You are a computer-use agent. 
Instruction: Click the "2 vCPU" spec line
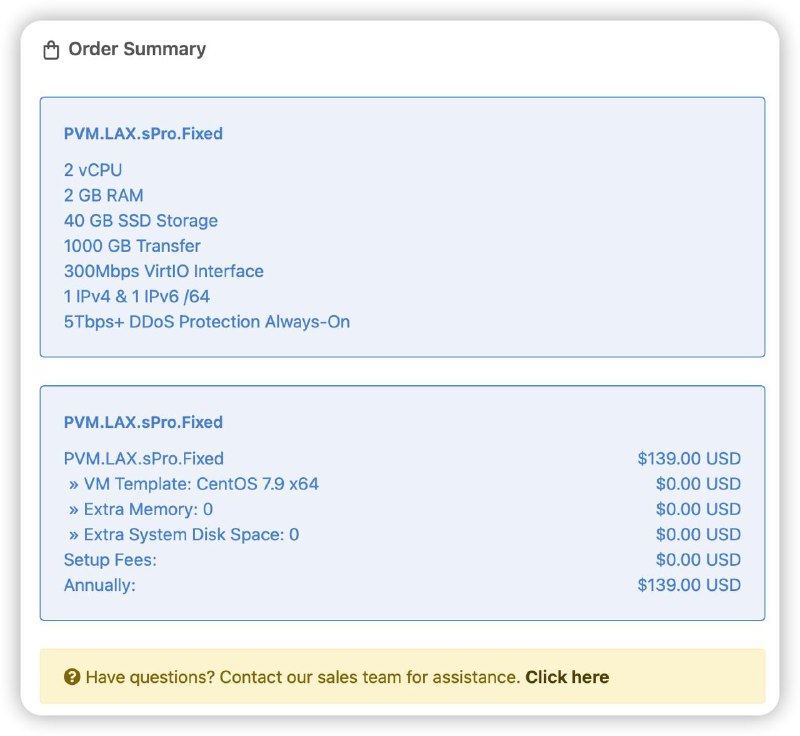pos(93,170)
